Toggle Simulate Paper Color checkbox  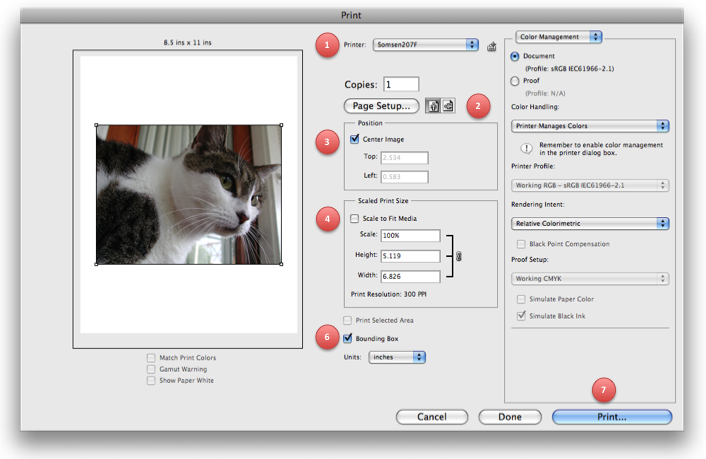click(x=521, y=299)
